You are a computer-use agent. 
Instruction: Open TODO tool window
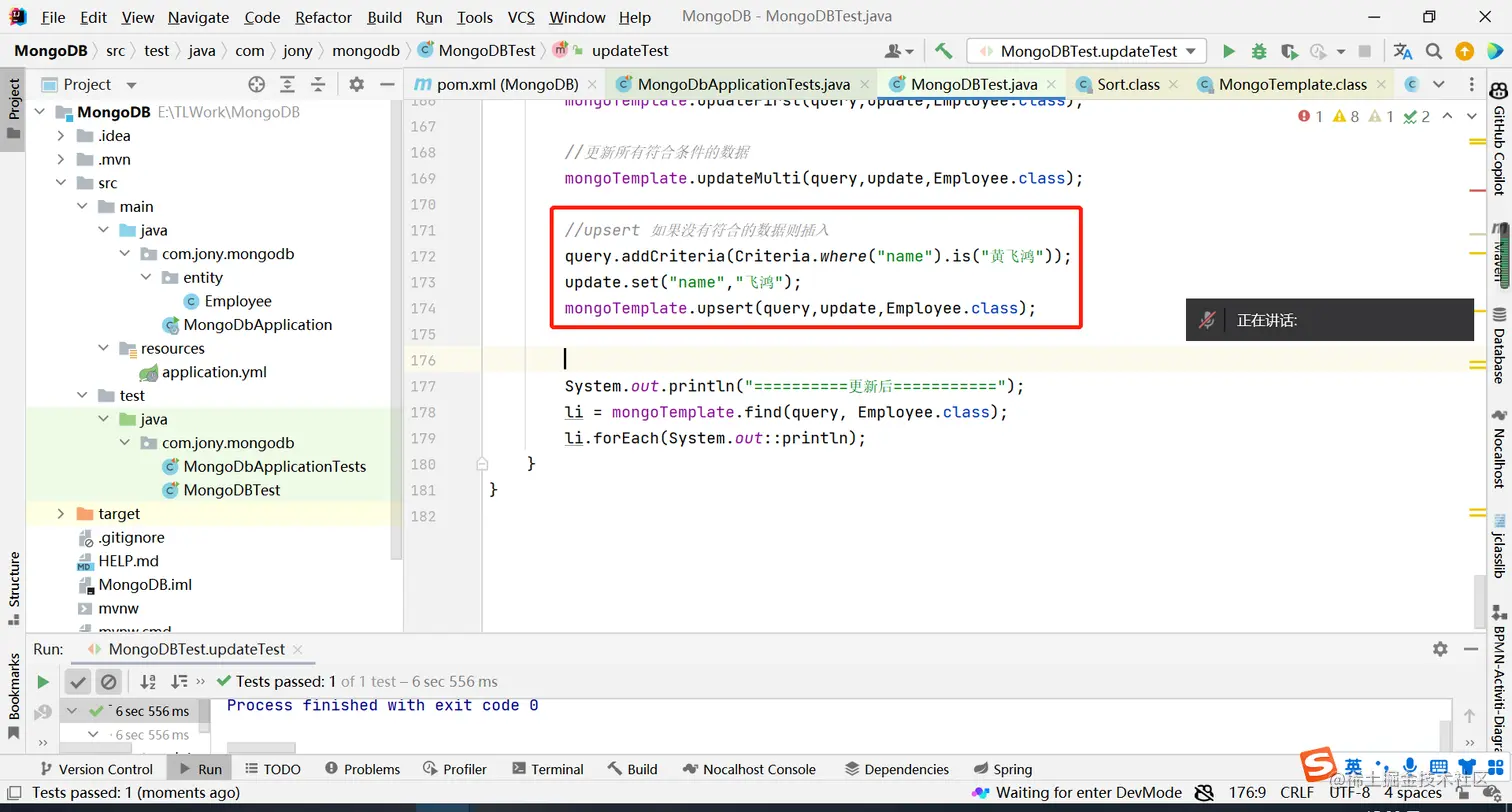click(272, 769)
